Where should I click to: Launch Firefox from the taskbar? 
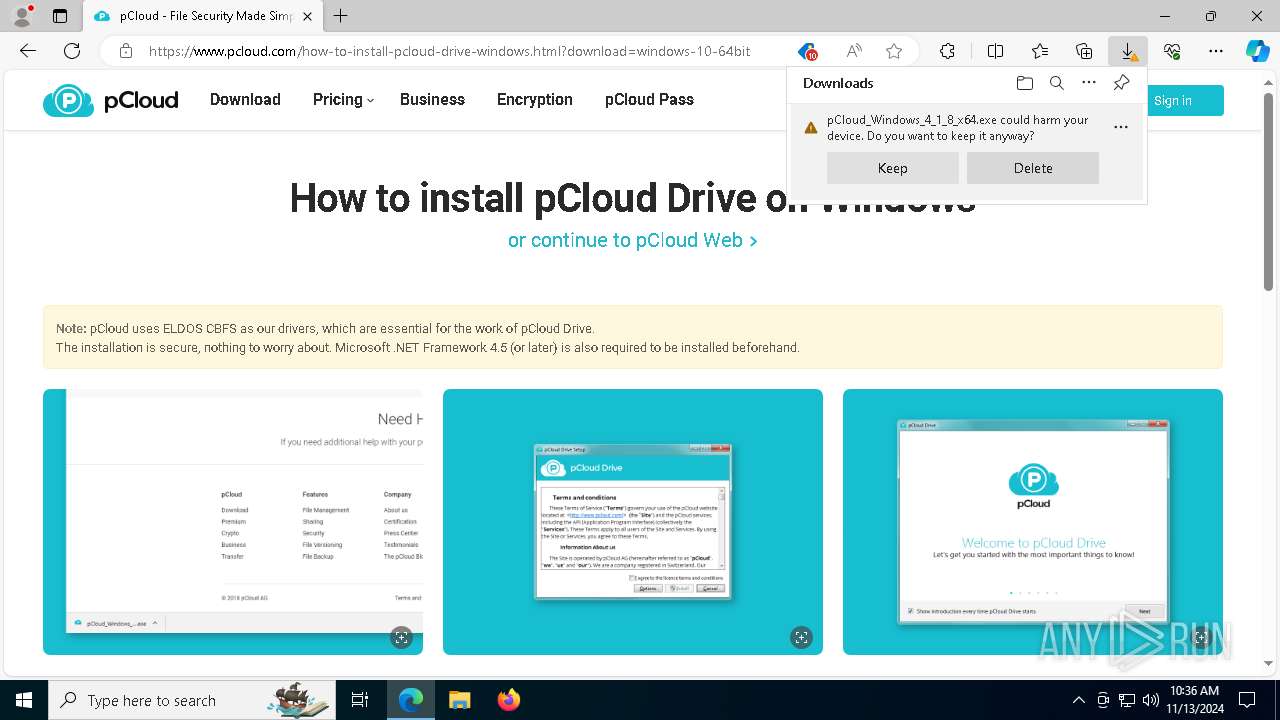click(508, 700)
